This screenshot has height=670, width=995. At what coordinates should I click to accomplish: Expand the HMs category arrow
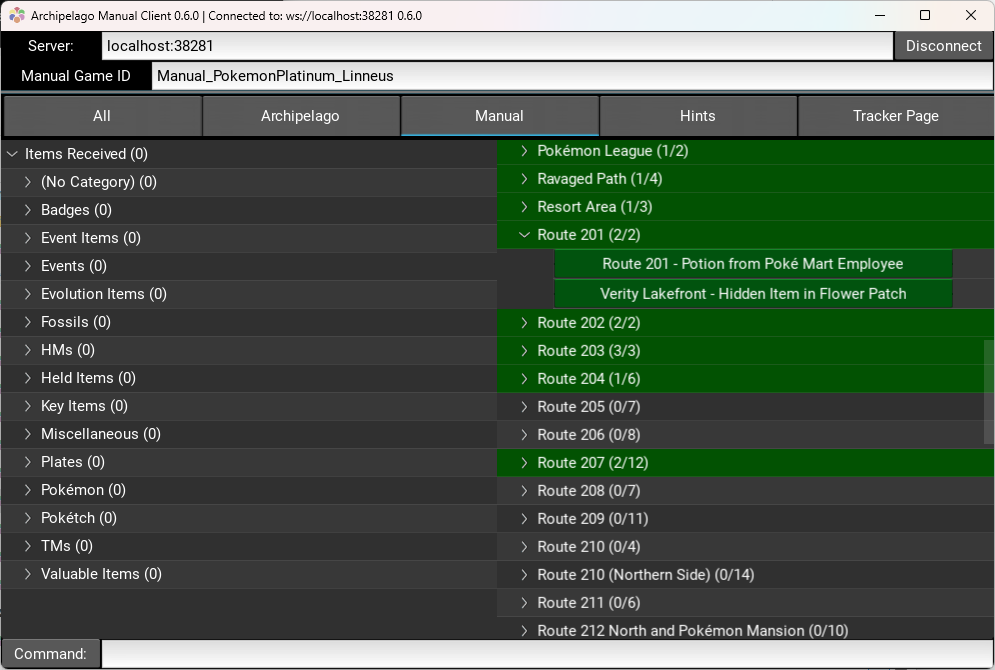(28, 350)
